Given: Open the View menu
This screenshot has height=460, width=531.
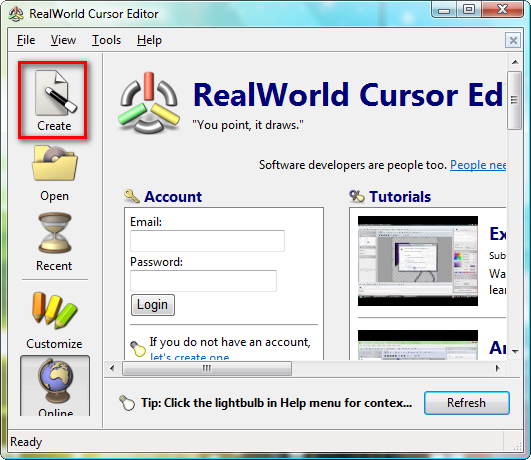Looking at the screenshot, I should tap(63, 40).
